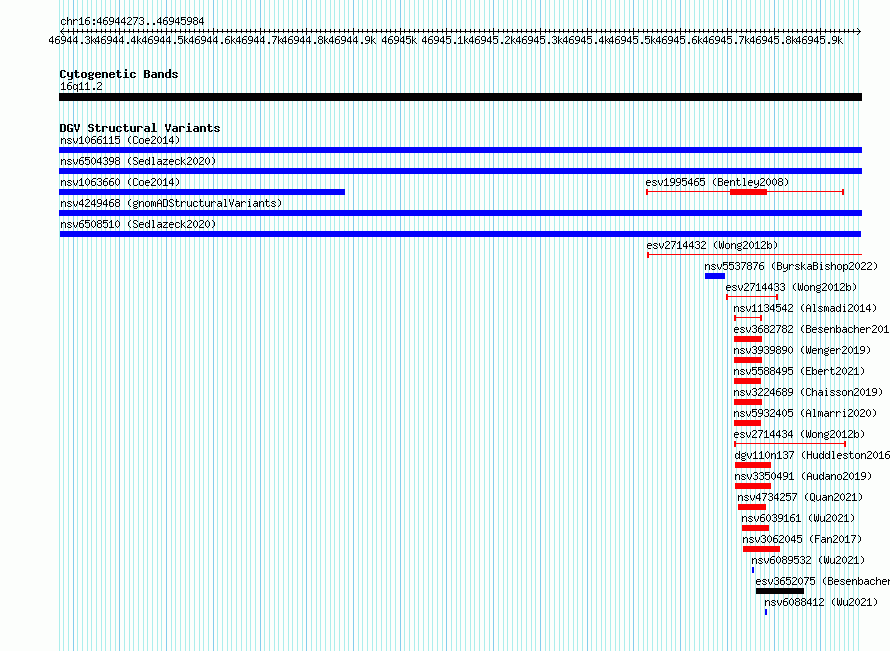Viewport: 890px width, 651px height.
Task: Open esv1995465 (Bentley2008) variant
Action: 717,182
